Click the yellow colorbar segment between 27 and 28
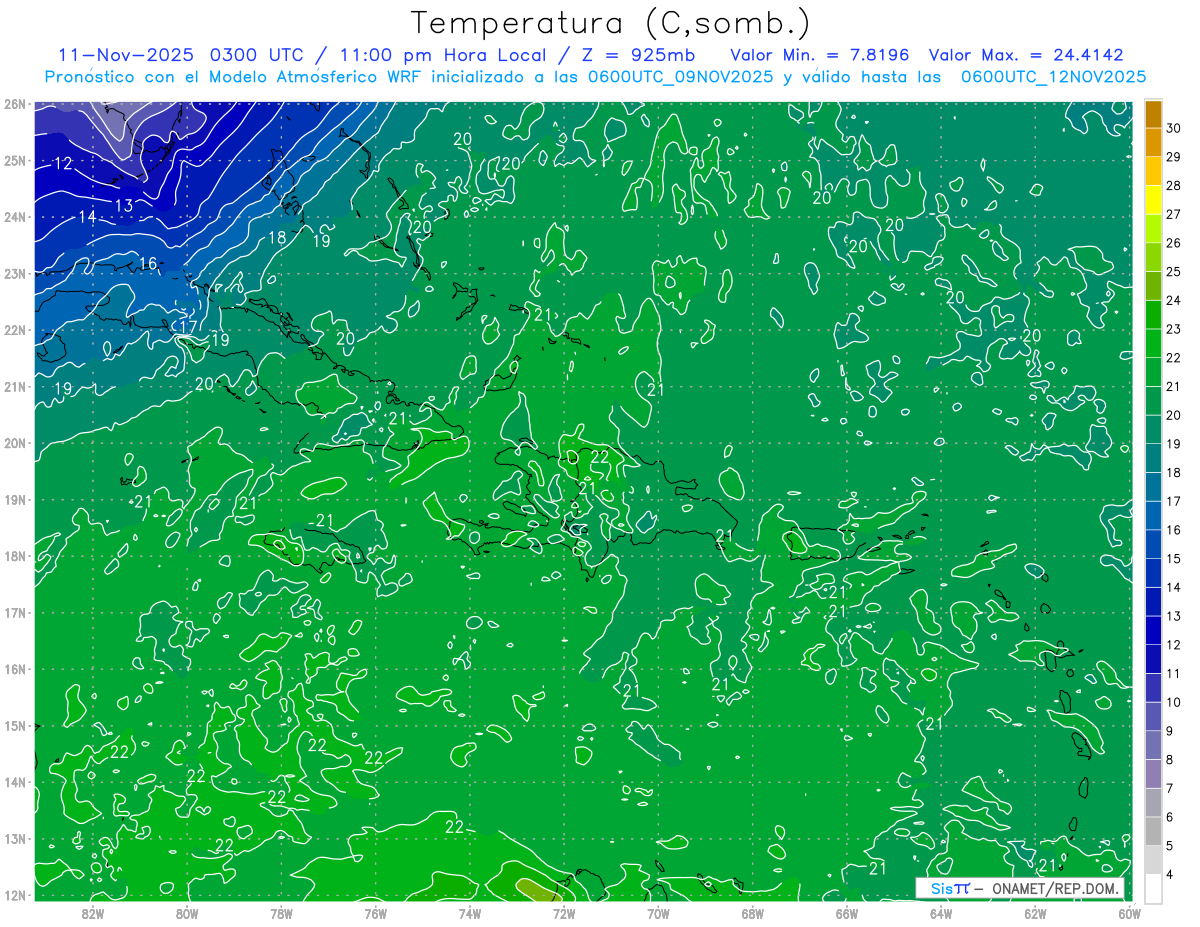1200x927 pixels. click(1153, 200)
